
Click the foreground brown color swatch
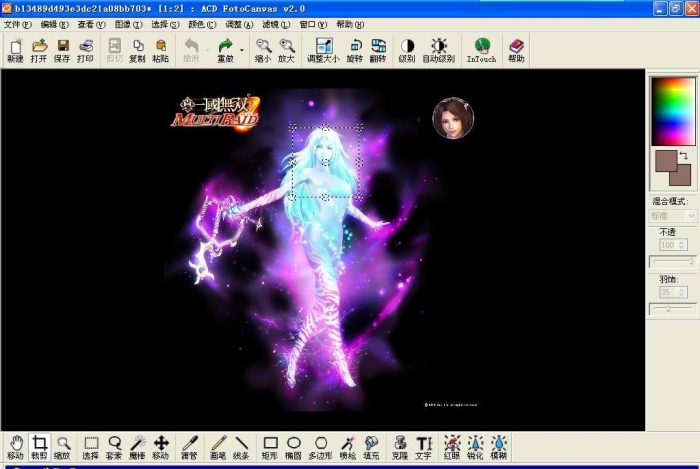[666, 160]
